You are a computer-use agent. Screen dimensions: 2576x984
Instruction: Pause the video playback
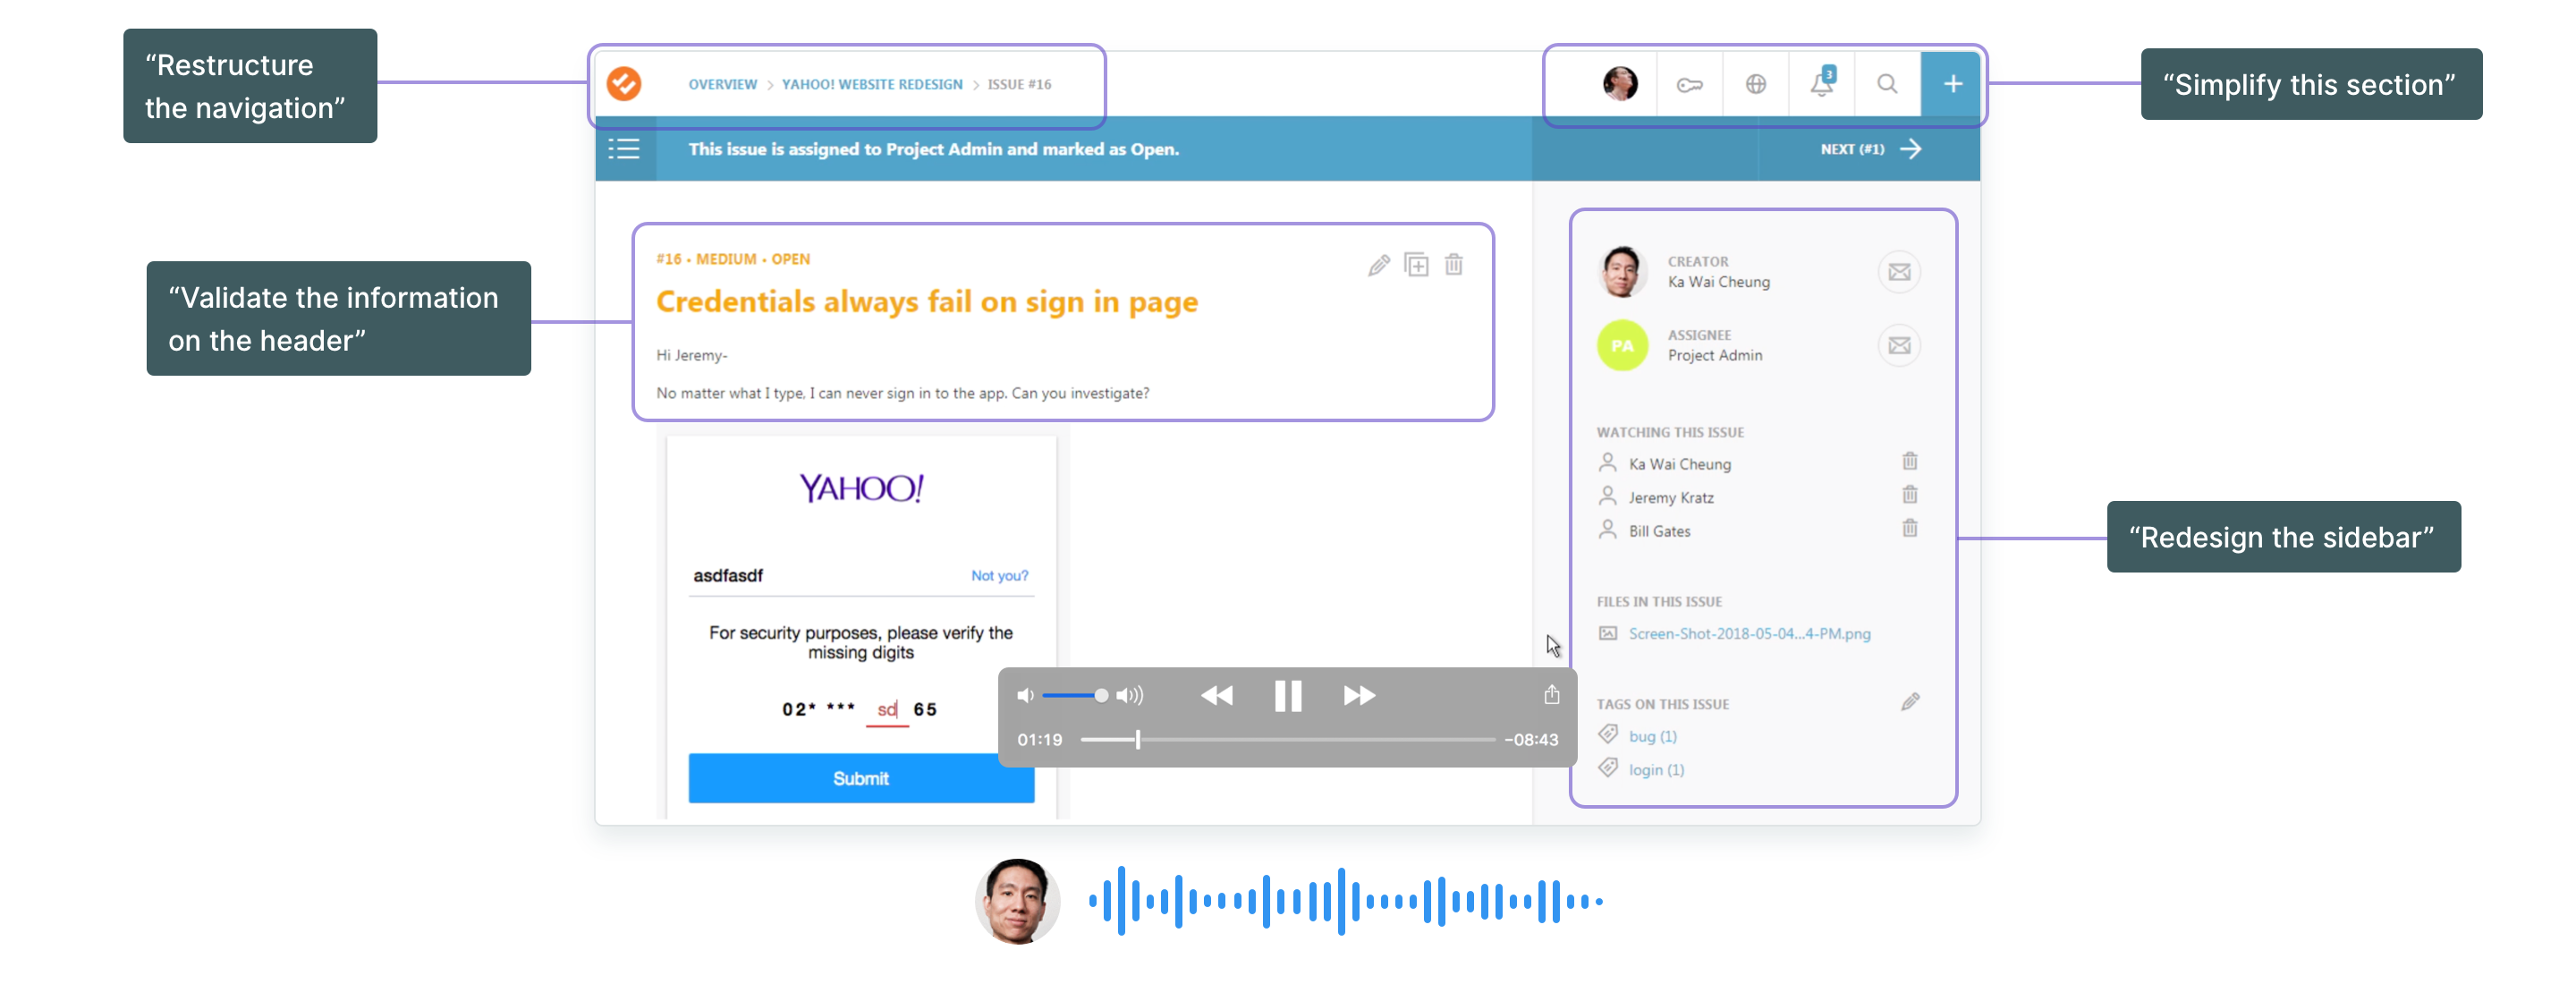[1287, 696]
